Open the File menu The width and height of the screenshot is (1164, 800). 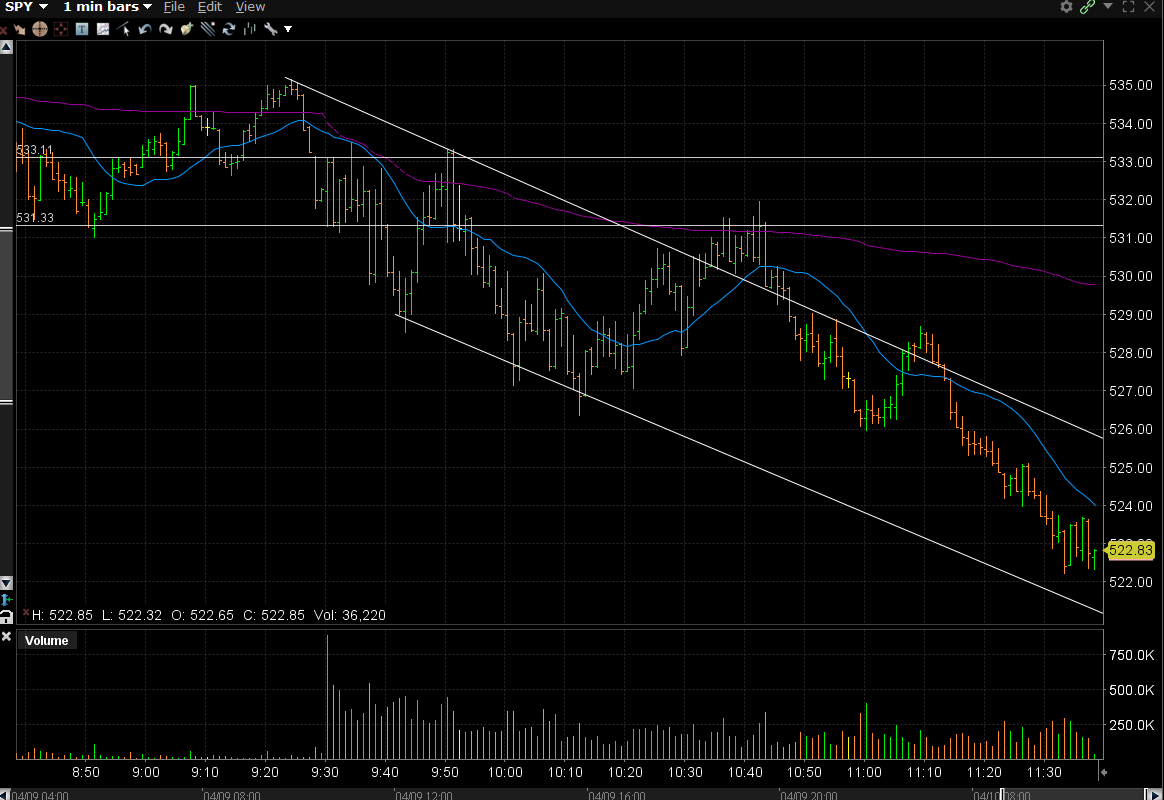174,7
